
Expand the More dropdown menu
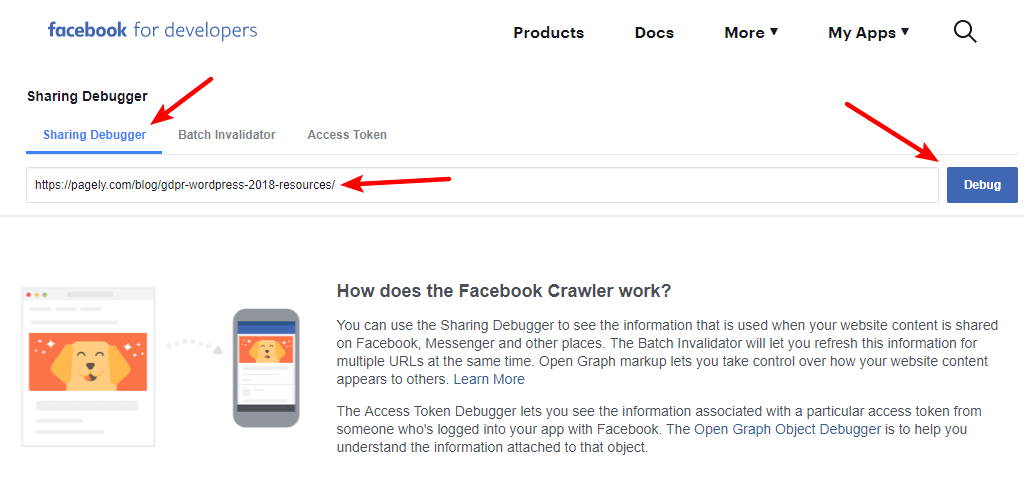click(x=751, y=32)
